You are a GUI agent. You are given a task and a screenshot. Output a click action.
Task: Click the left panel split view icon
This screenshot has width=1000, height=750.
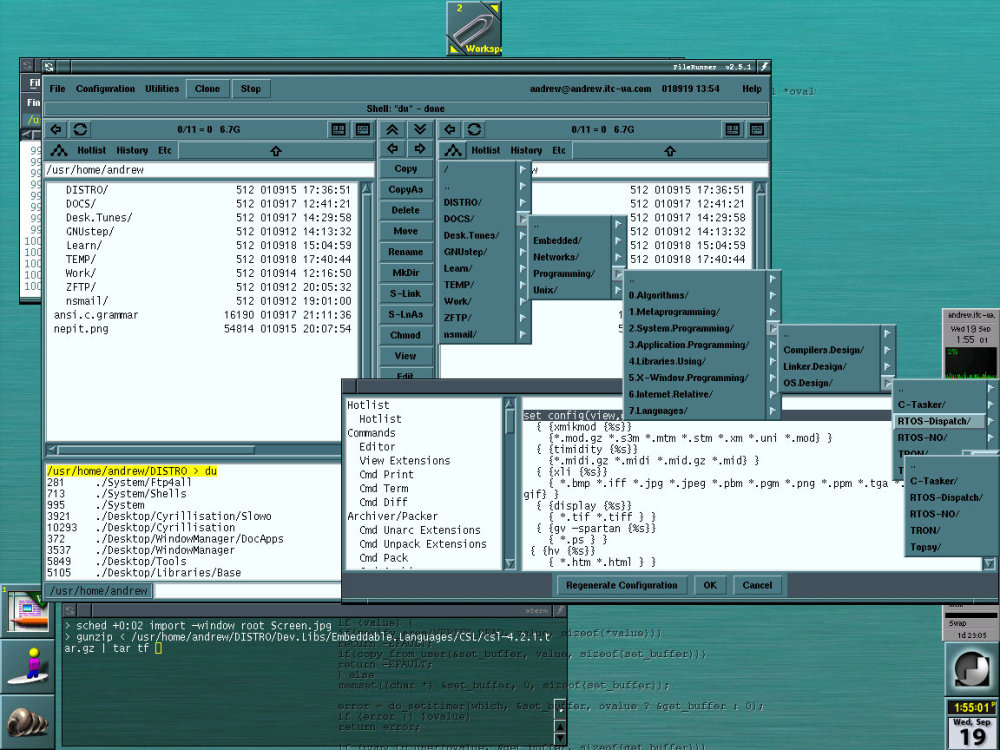point(339,129)
